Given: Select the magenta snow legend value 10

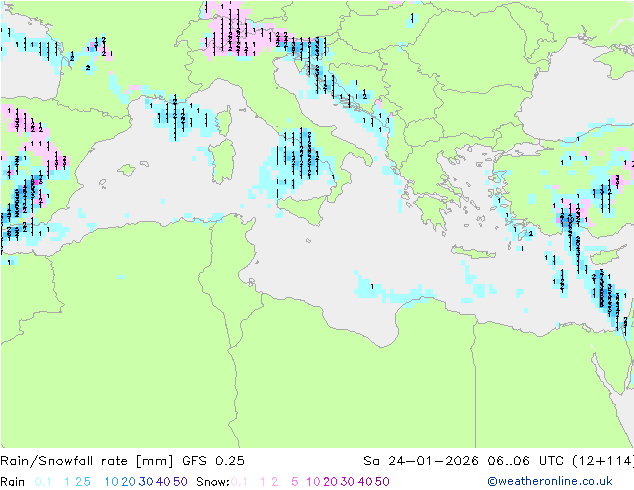Looking at the screenshot, I should (x=313, y=482).
